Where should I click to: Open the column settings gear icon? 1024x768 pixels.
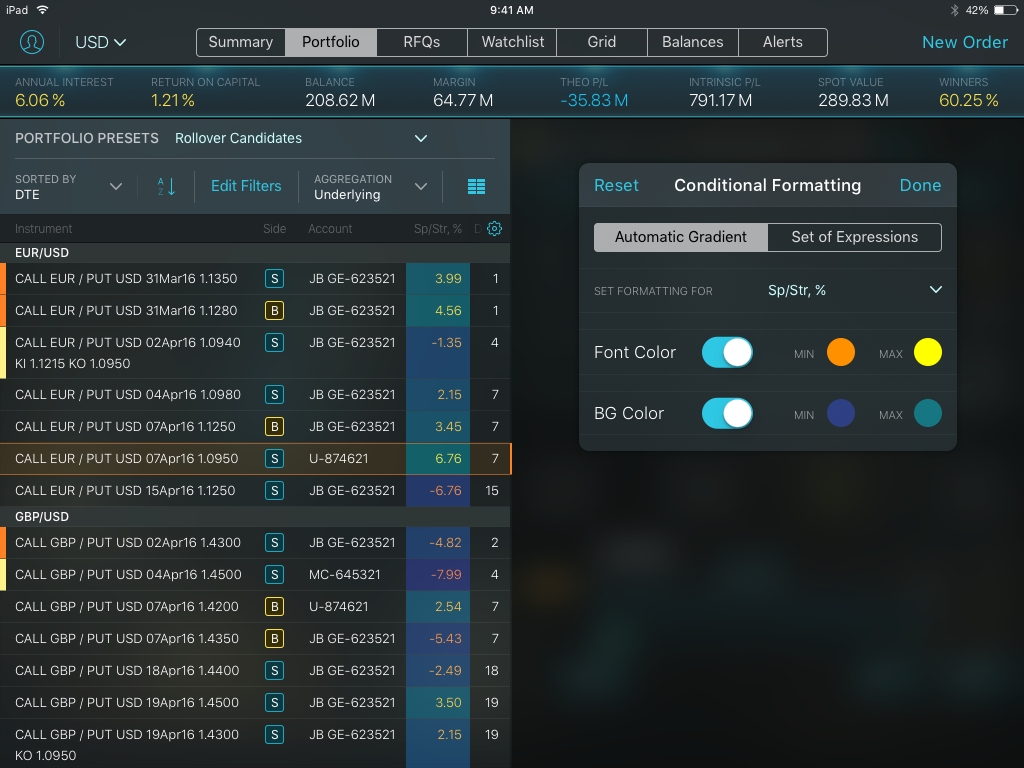click(x=494, y=228)
